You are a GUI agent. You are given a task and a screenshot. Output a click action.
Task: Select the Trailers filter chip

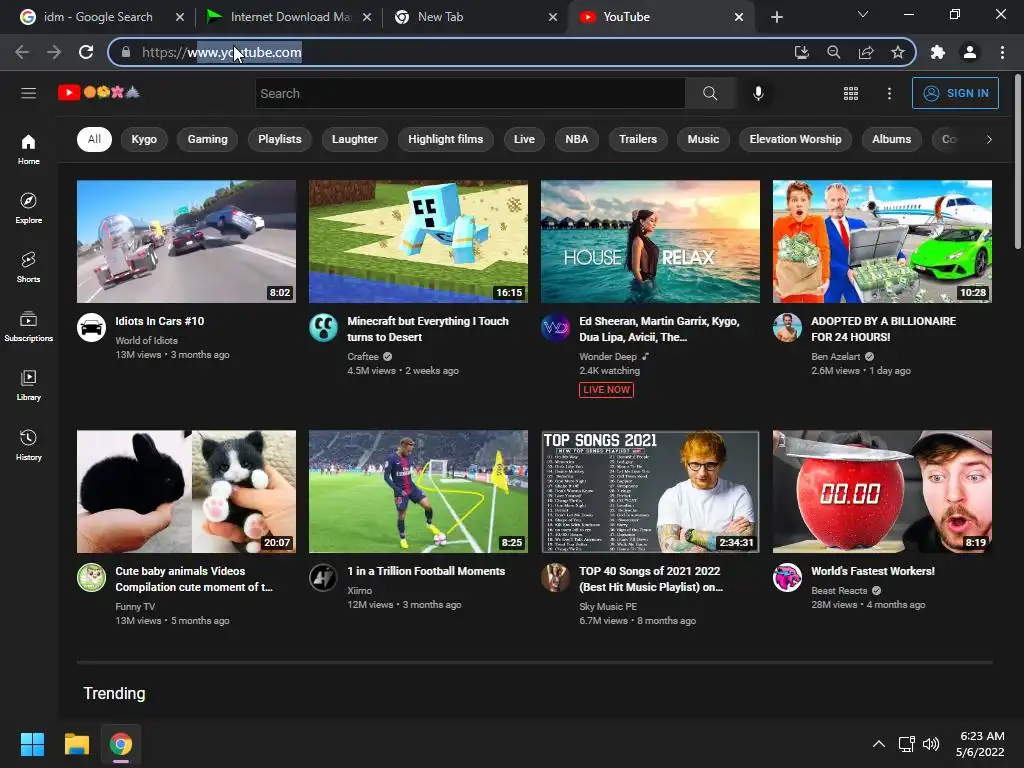pos(638,139)
